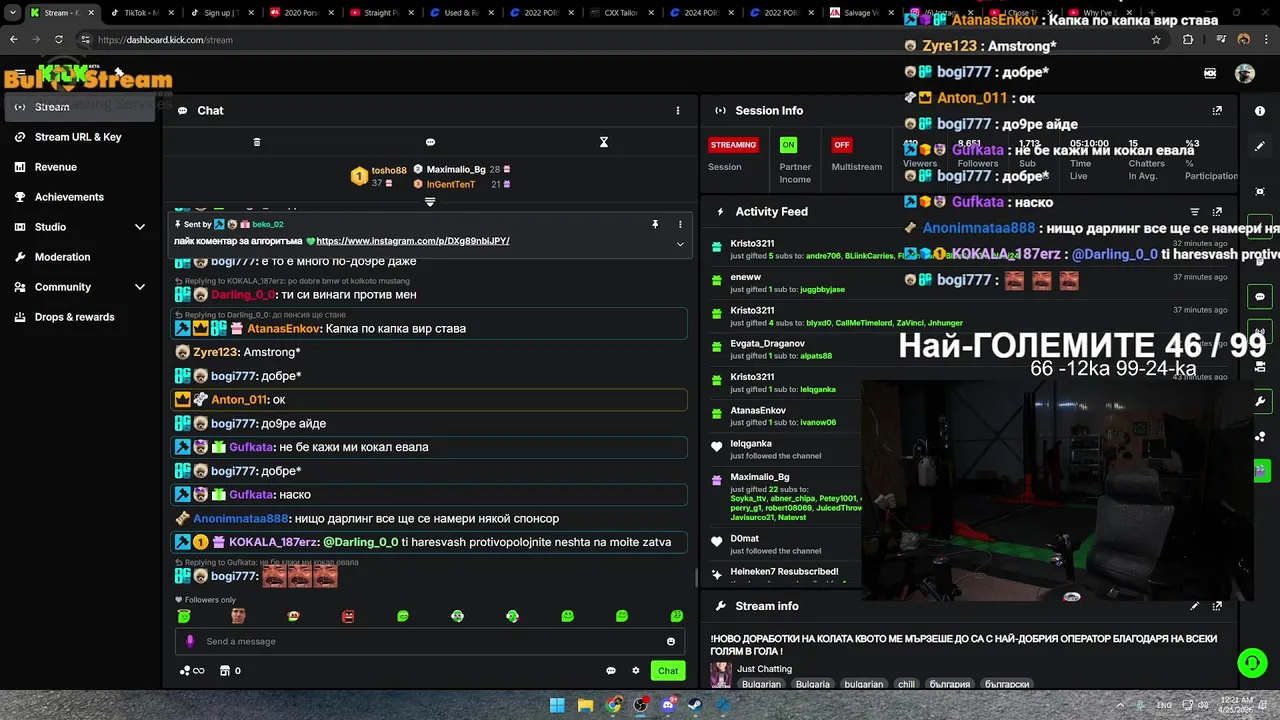Click the Send a message field

tap(430, 641)
